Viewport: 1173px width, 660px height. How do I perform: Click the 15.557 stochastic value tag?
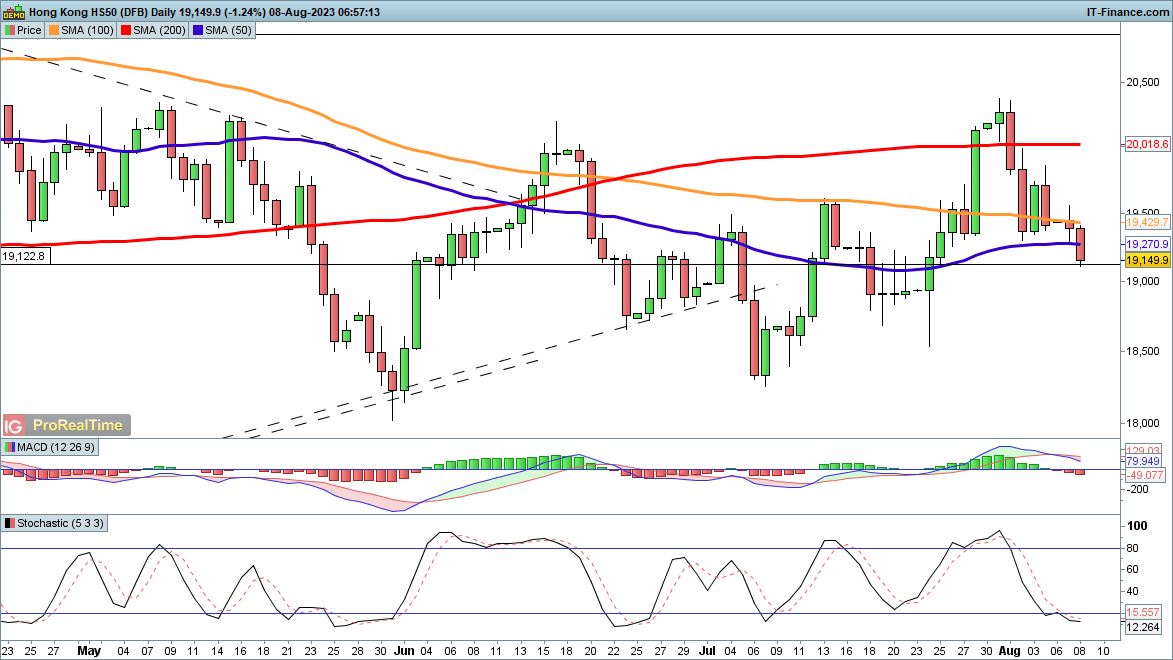click(x=1144, y=611)
